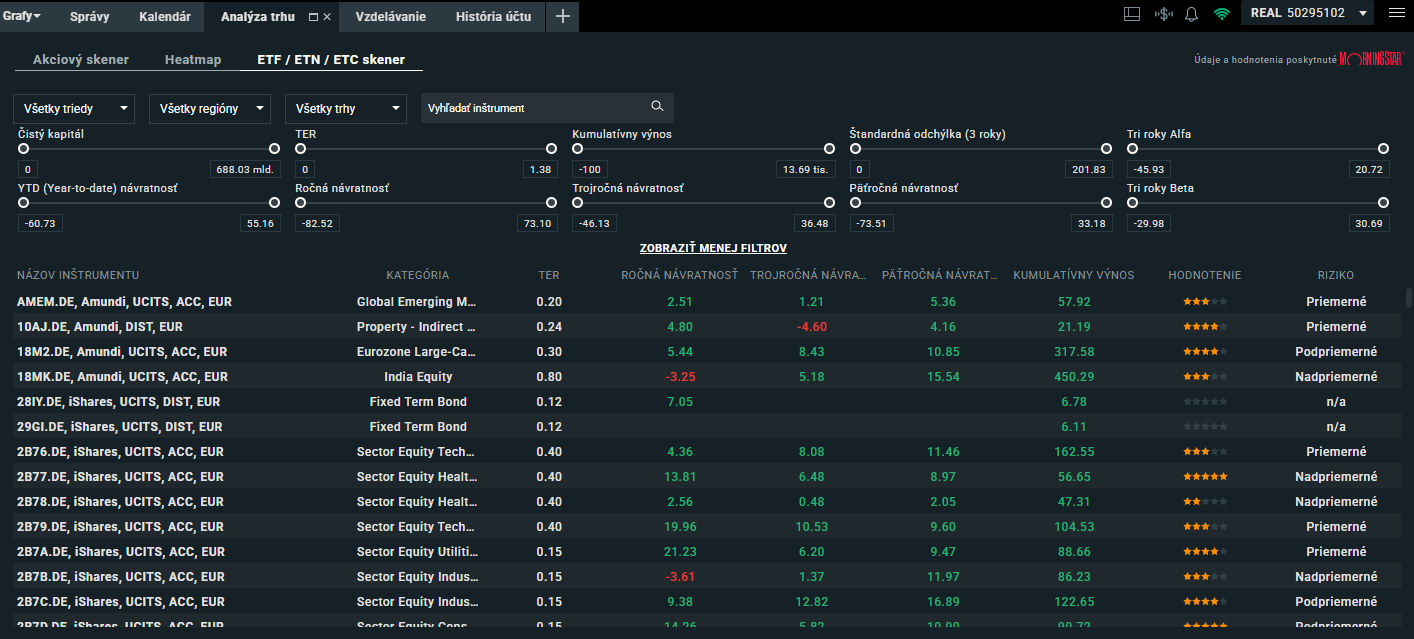
Task: Focus the Vyhľadať inštrument search field
Action: click(530, 108)
